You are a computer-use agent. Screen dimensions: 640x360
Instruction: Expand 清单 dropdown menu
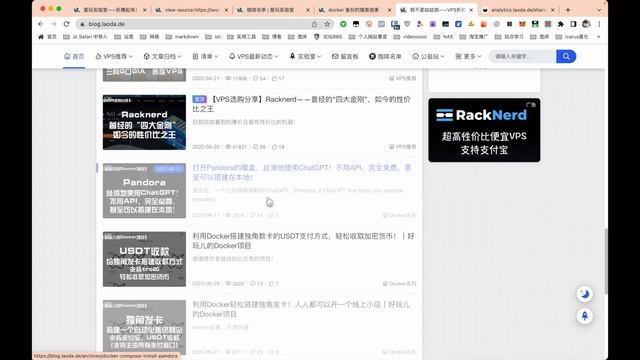[205, 56]
